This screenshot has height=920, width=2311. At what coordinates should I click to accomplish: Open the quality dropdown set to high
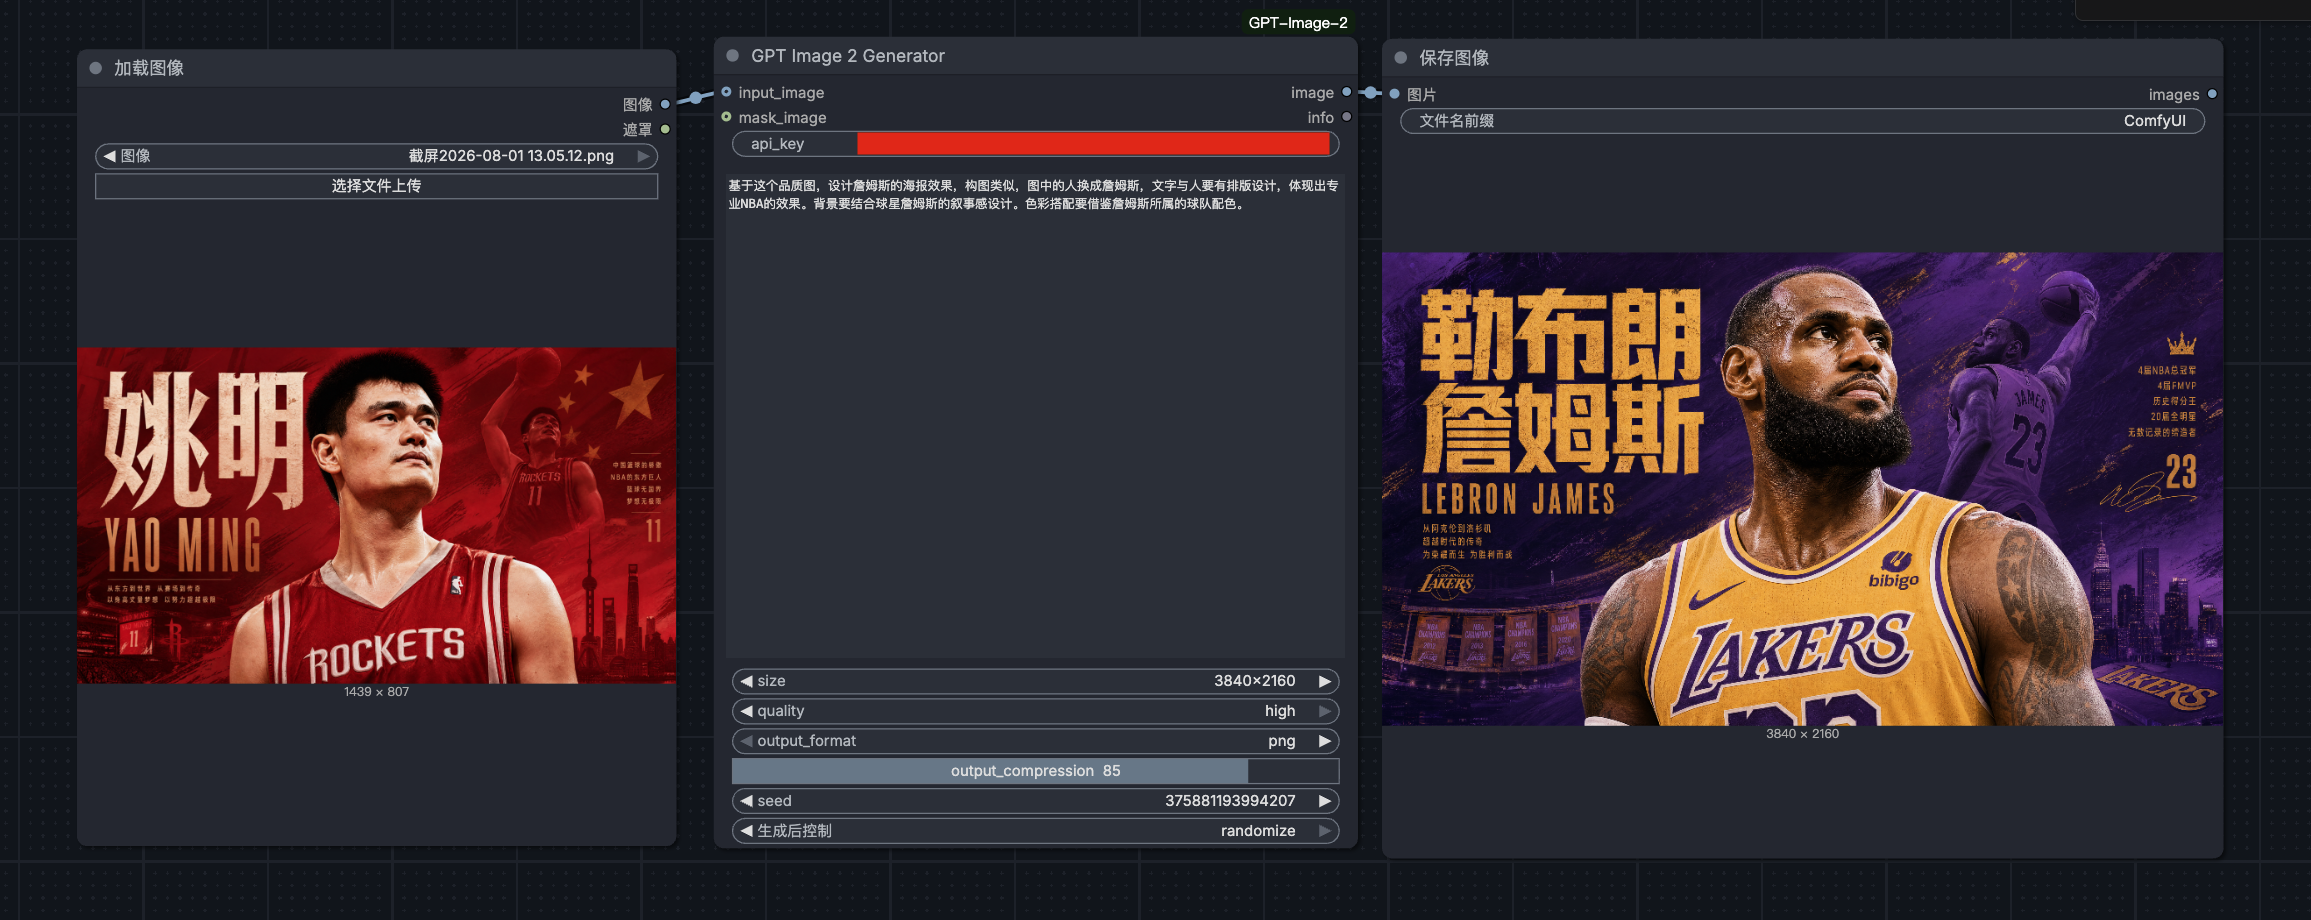(x=1035, y=711)
